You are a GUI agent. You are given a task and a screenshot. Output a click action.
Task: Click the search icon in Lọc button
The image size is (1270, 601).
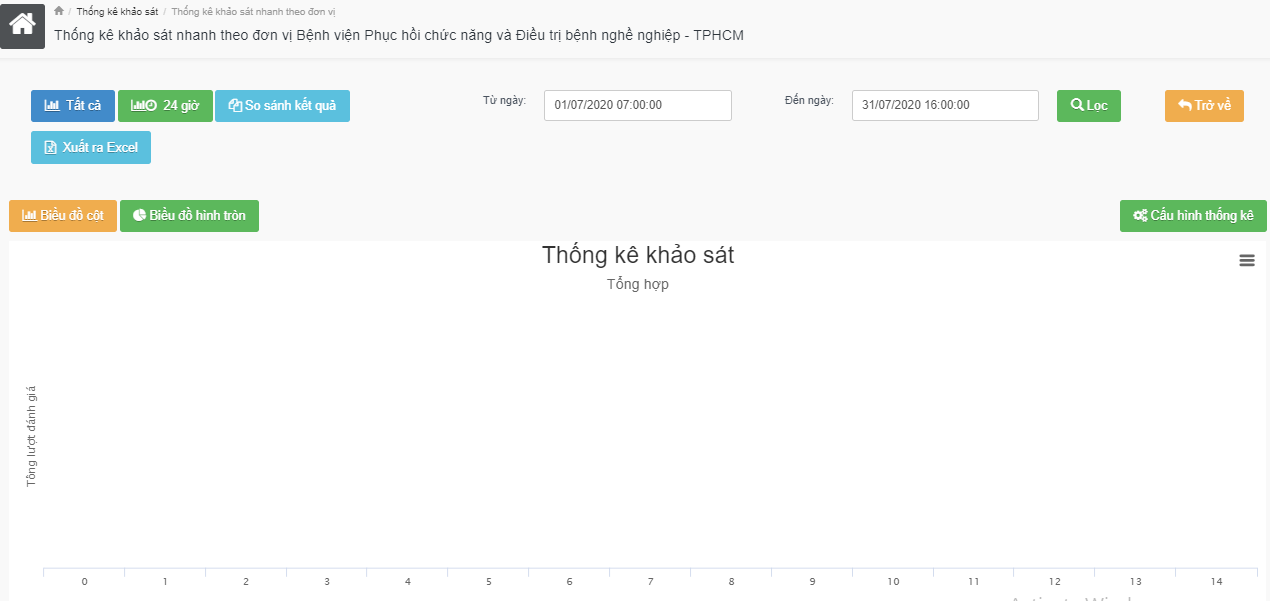tap(1077, 105)
